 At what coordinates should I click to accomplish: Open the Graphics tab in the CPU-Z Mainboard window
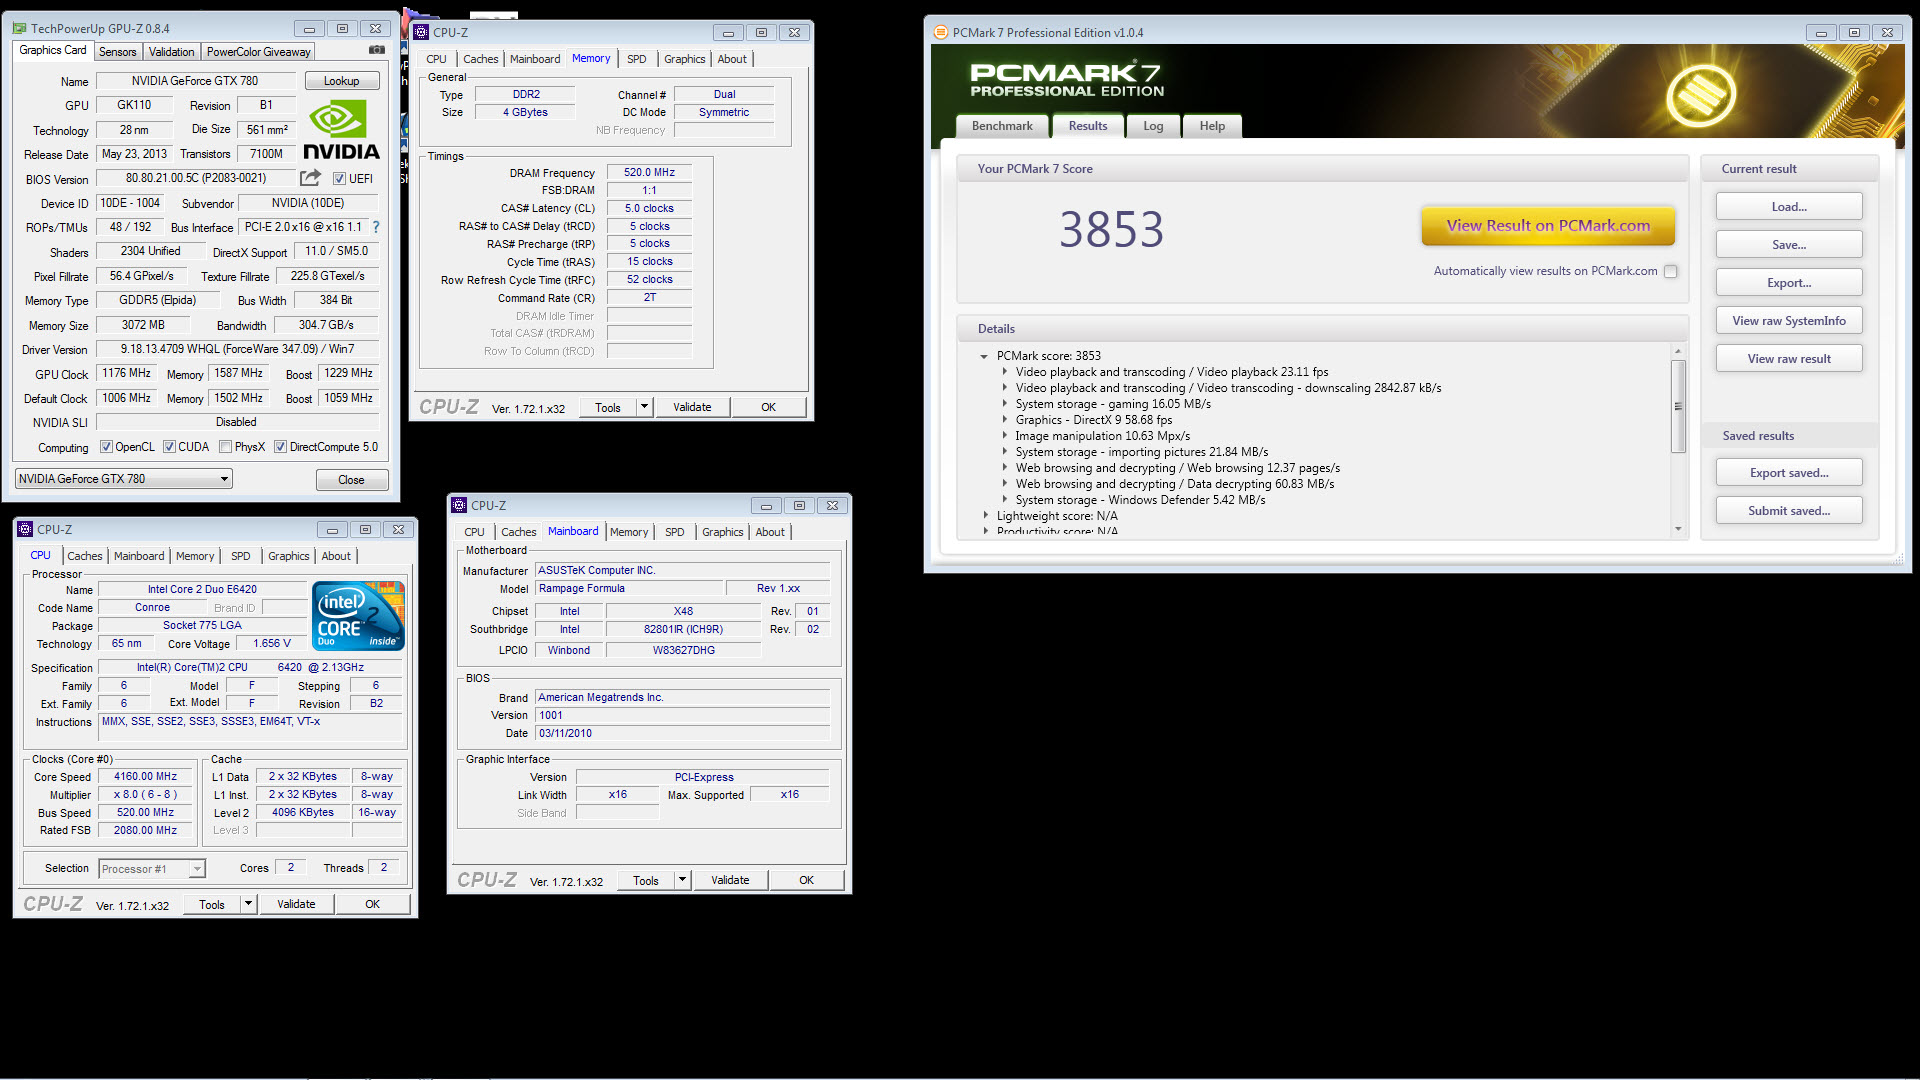point(723,532)
